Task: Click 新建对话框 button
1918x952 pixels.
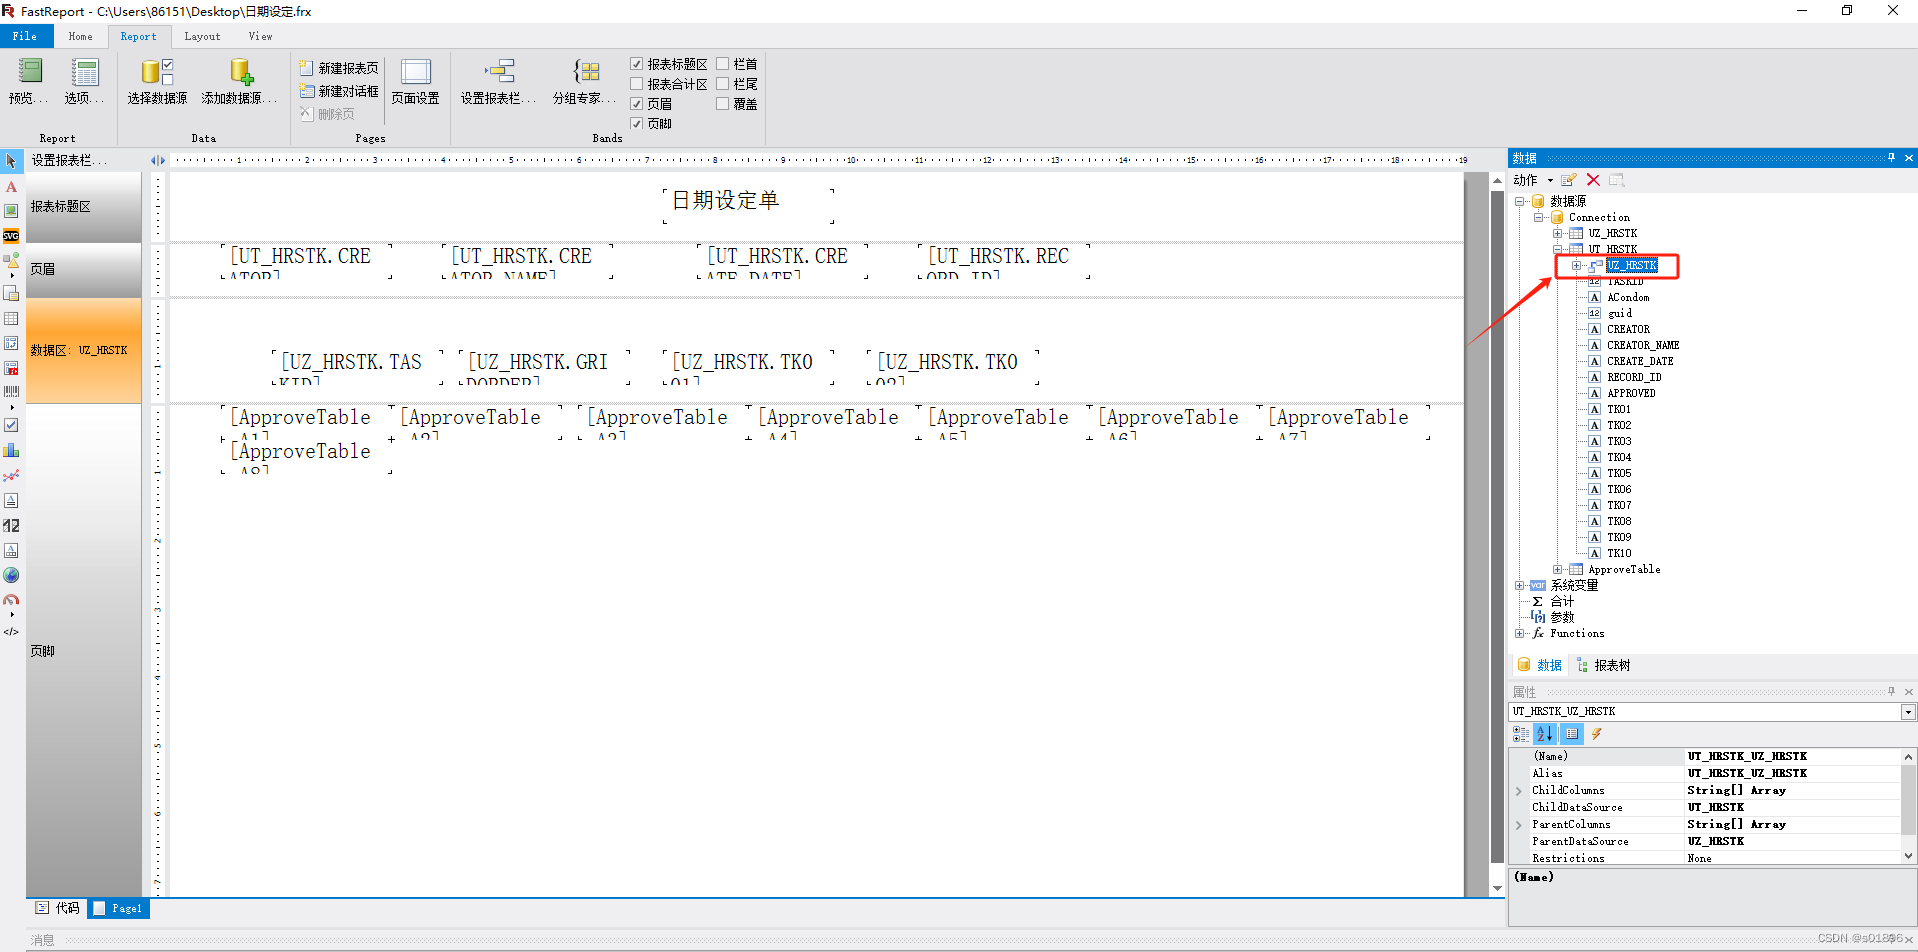Action: point(339,91)
